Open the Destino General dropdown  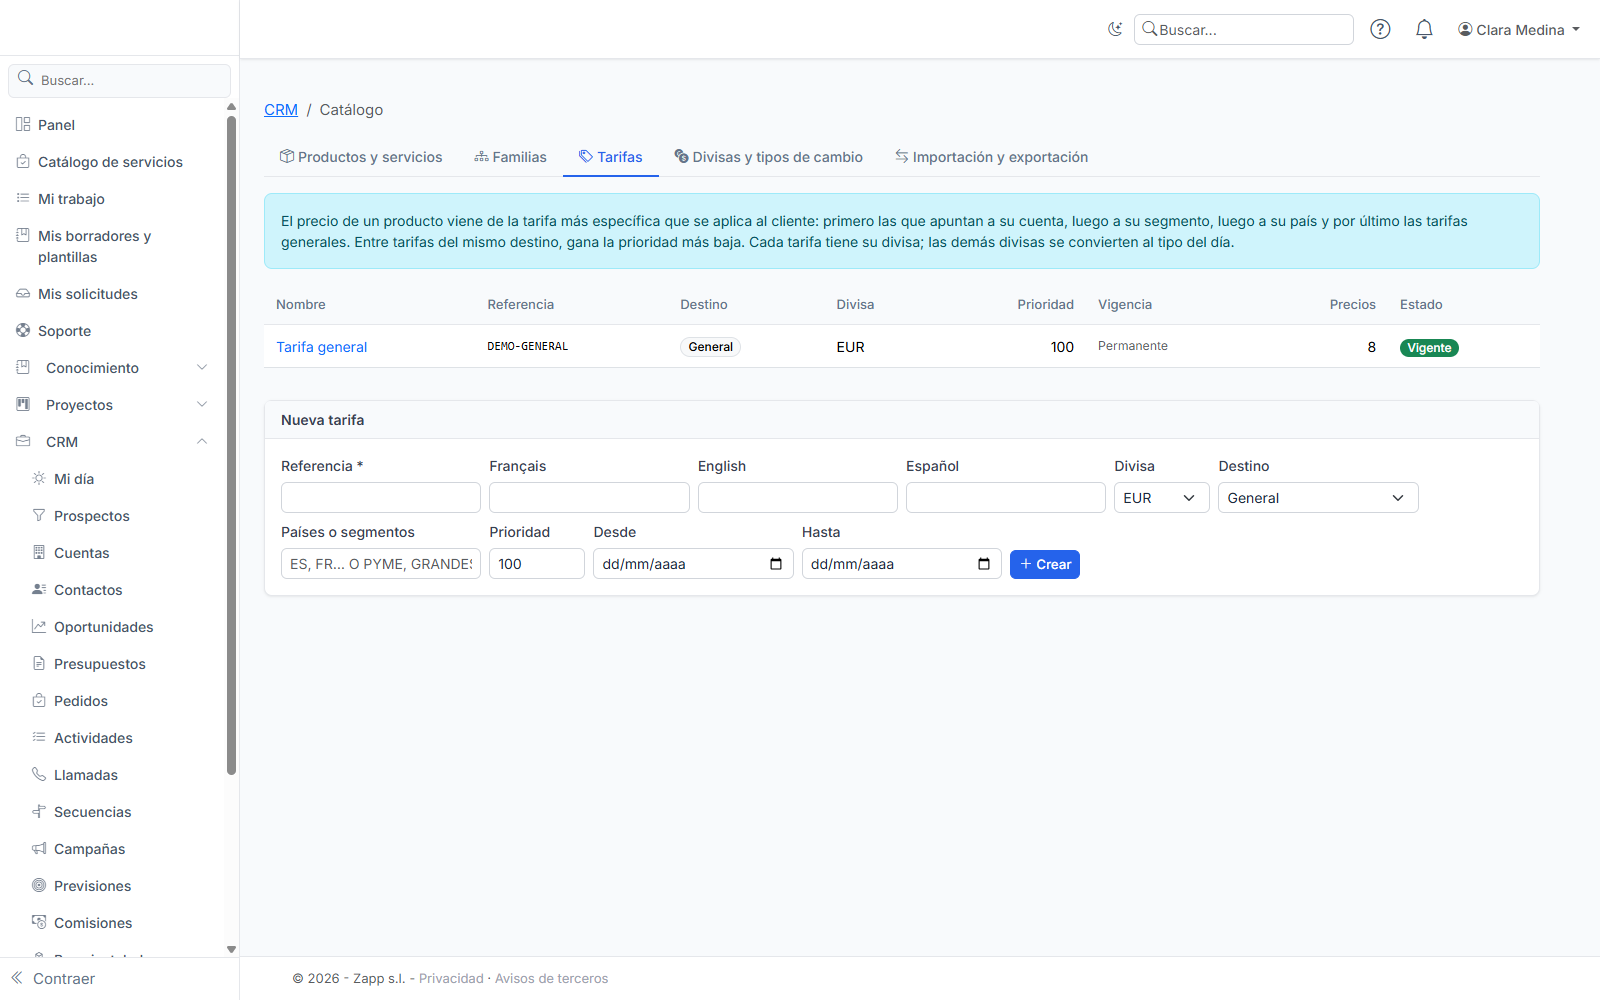point(1318,498)
